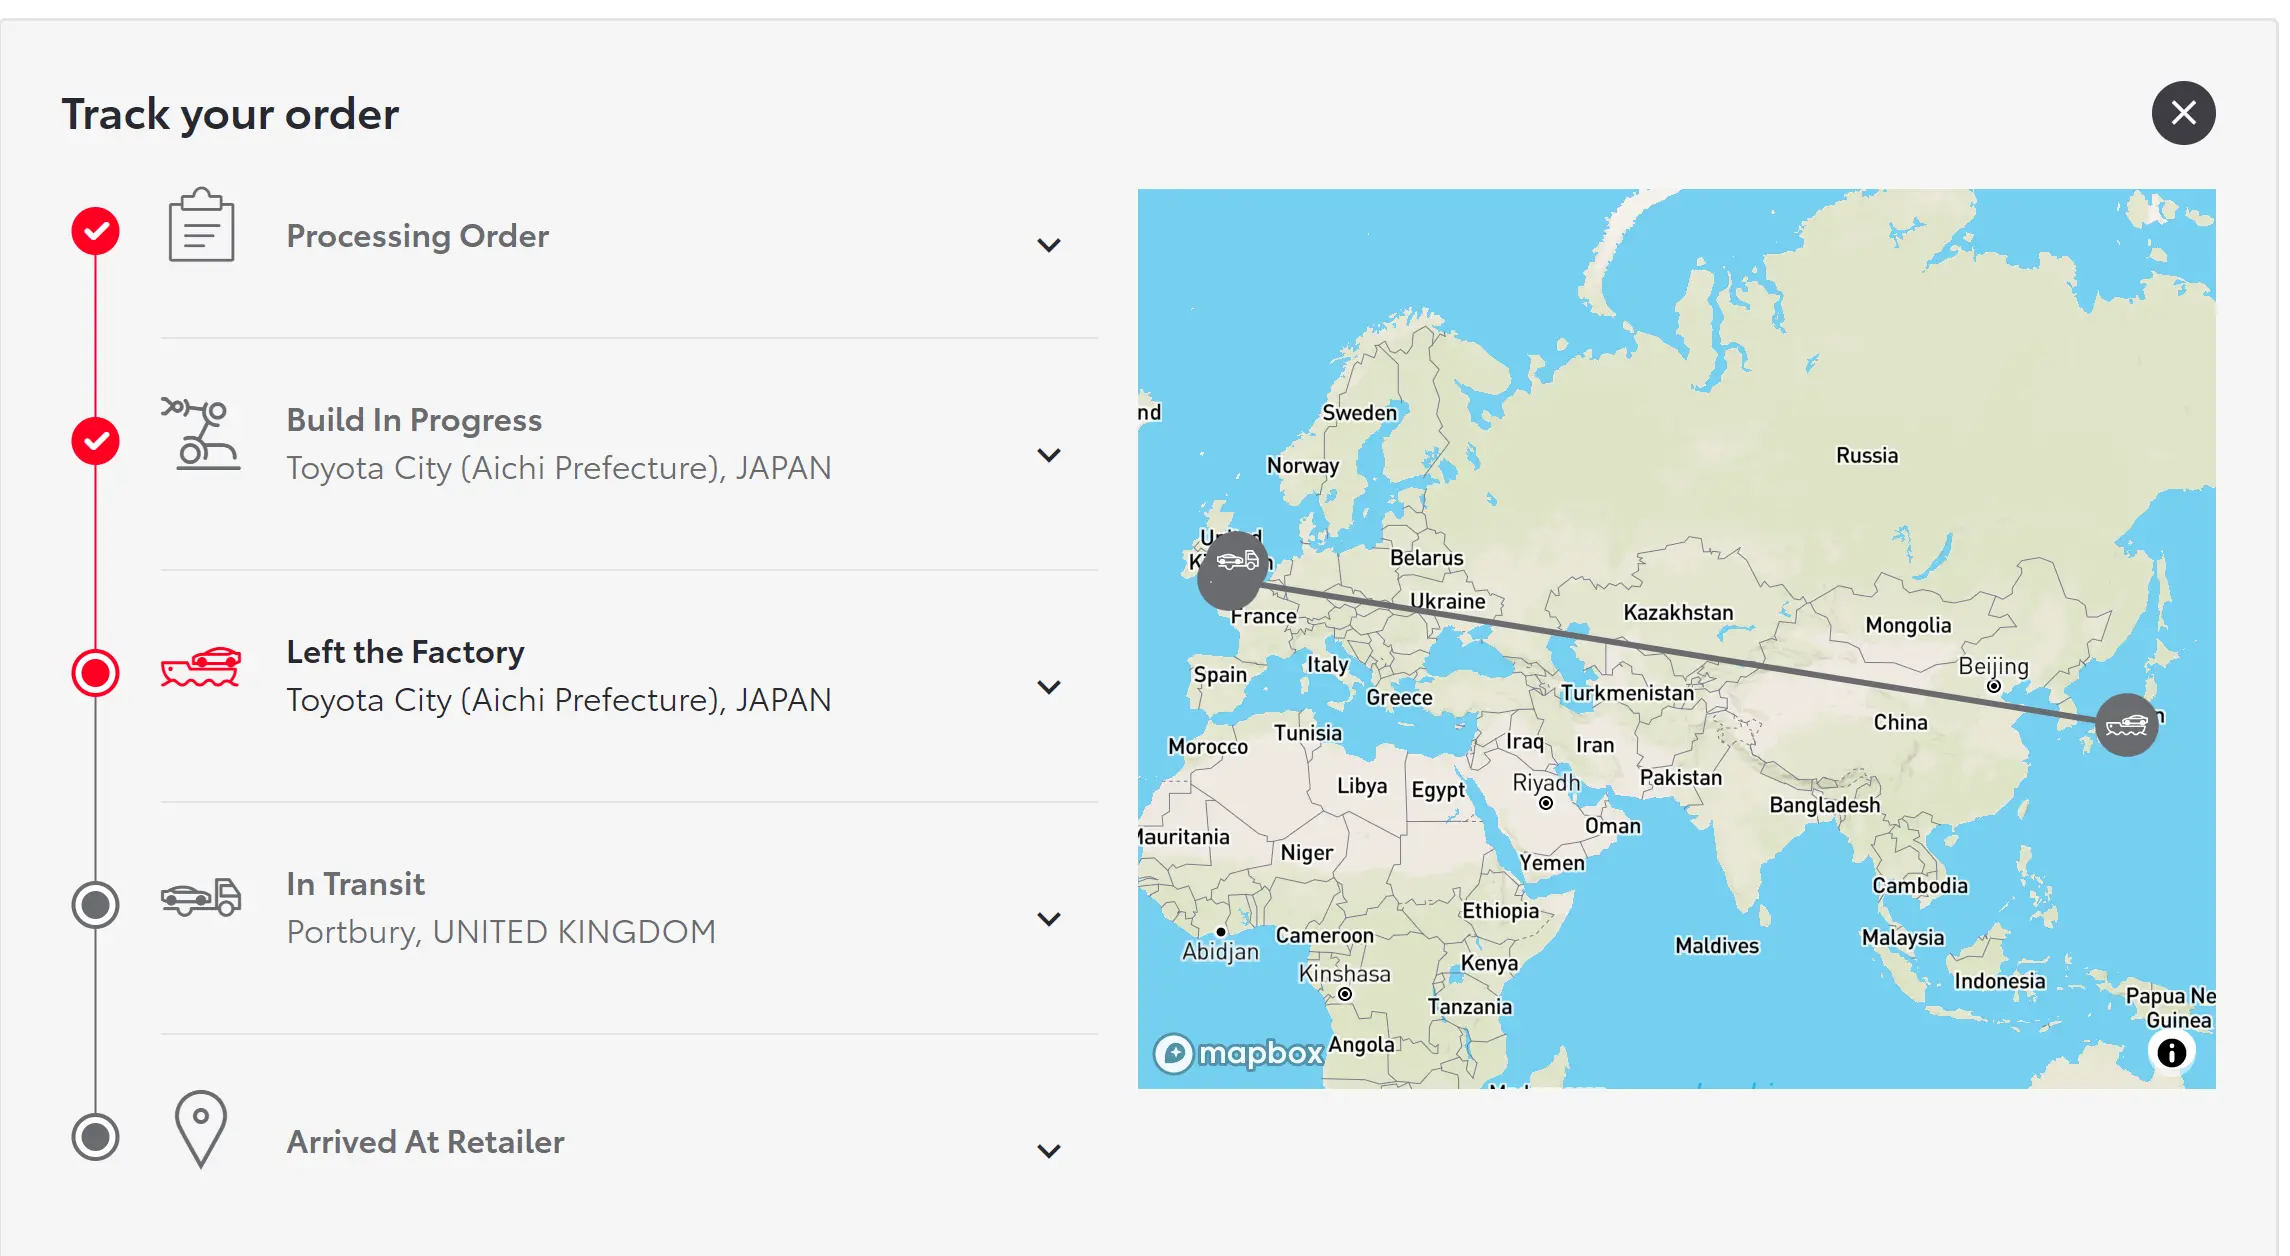This screenshot has height=1256, width=2290.
Task: Click the Ethiopia label on the map
Action: point(1501,910)
